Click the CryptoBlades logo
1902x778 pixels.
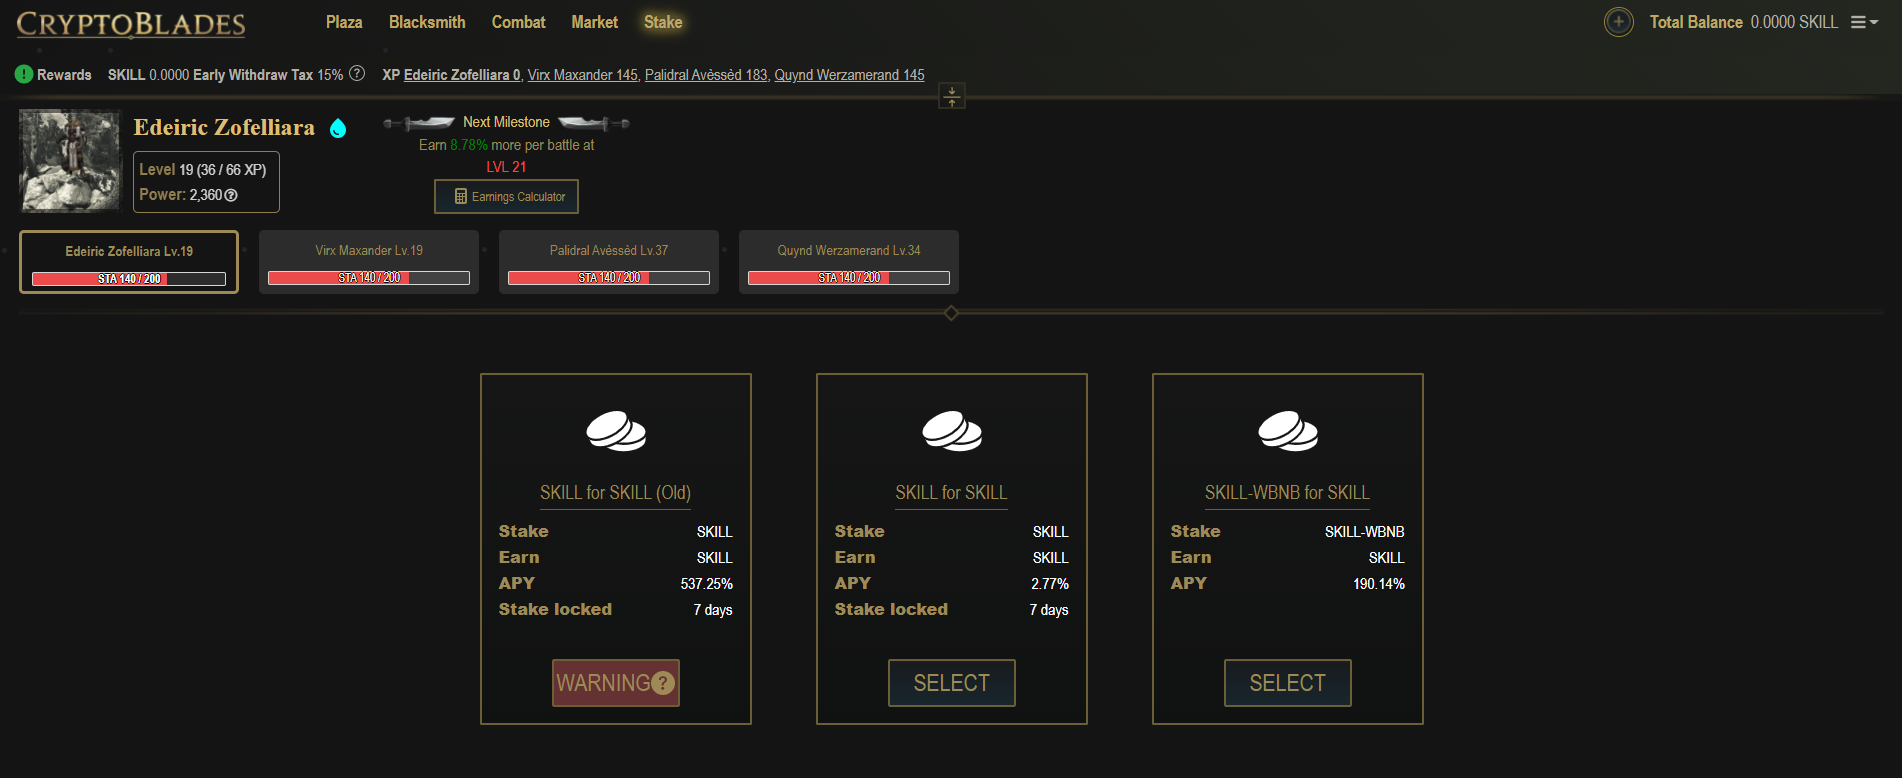[x=131, y=24]
